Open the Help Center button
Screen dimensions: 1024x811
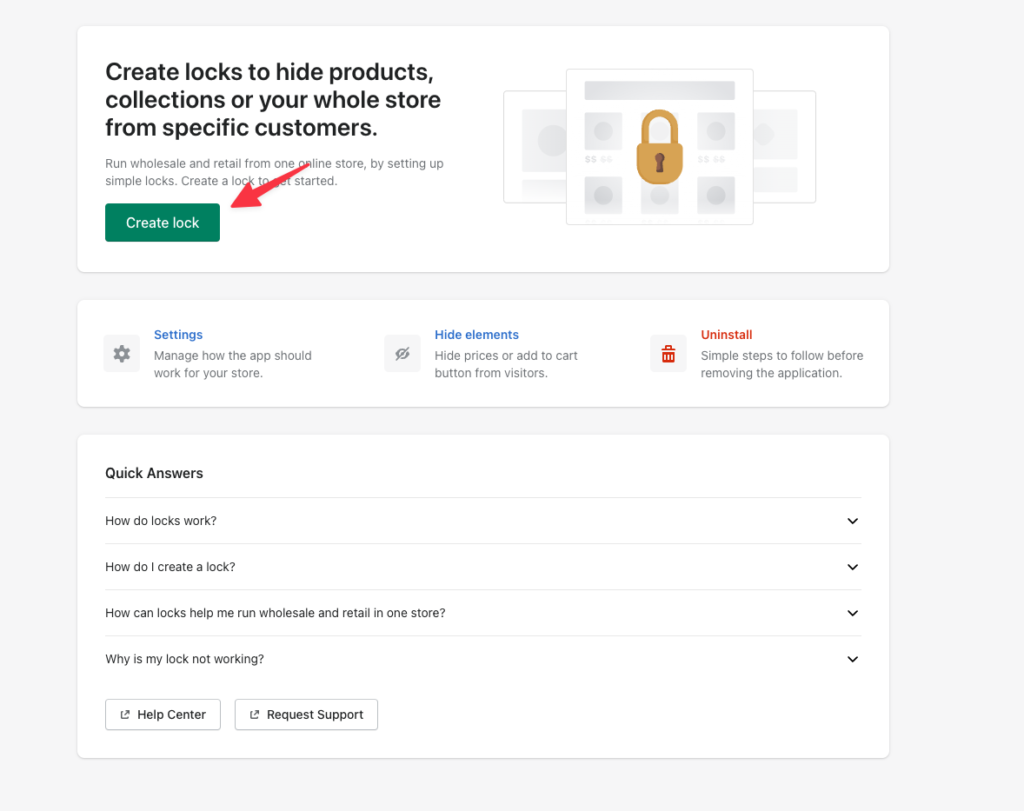coord(163,714)
